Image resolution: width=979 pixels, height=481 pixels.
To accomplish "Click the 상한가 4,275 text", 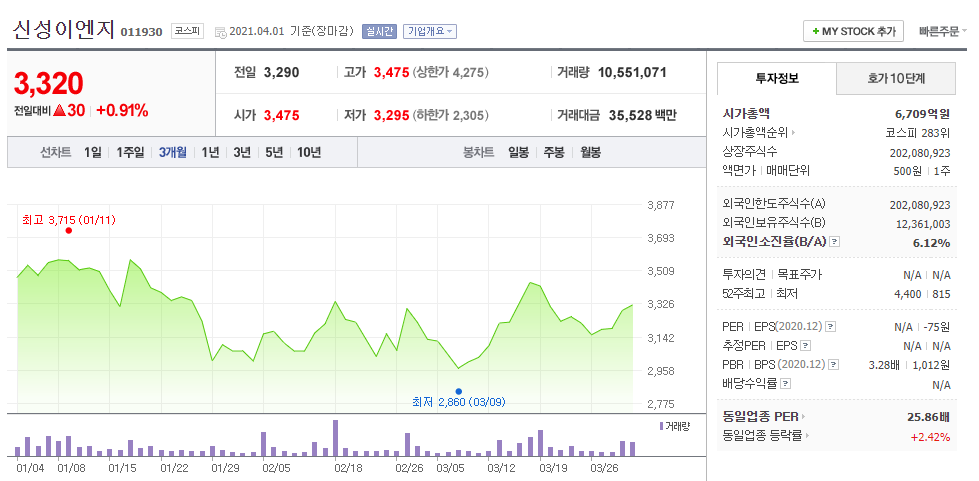I will coord(450,72).
